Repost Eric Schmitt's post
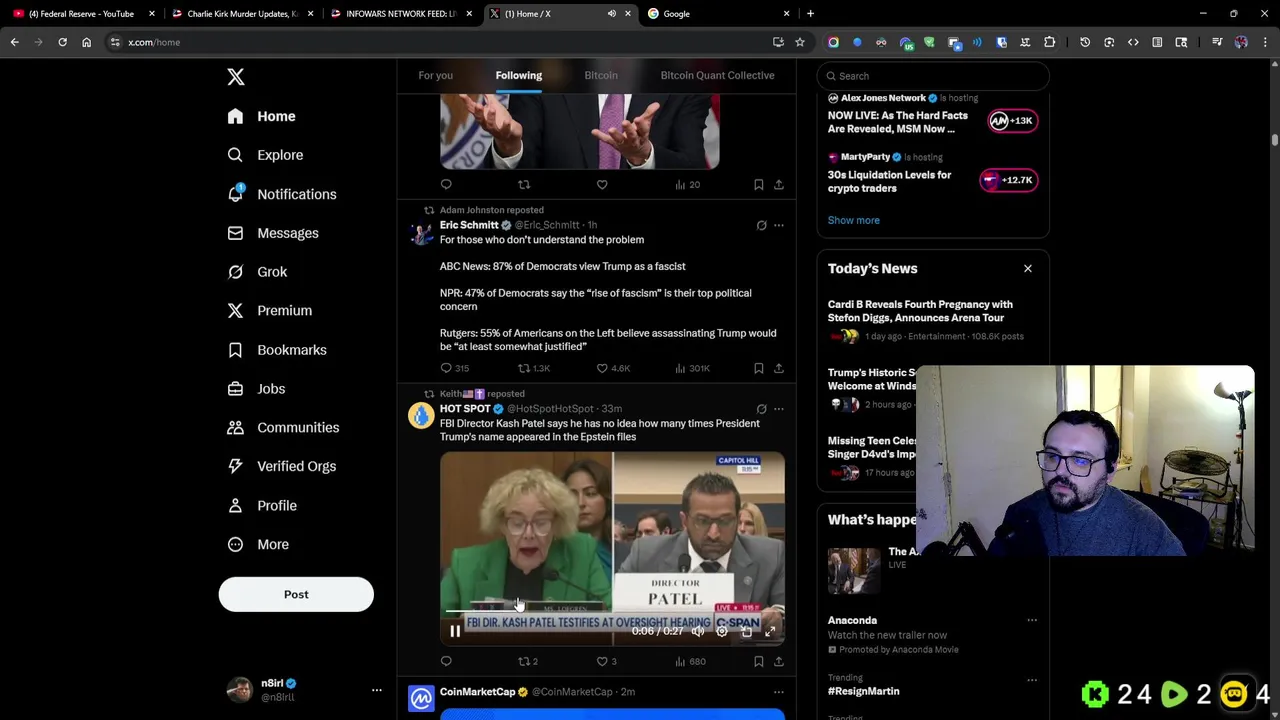Image resolution: width=1280 pixels, height=720 pixels. click(524, 368)
